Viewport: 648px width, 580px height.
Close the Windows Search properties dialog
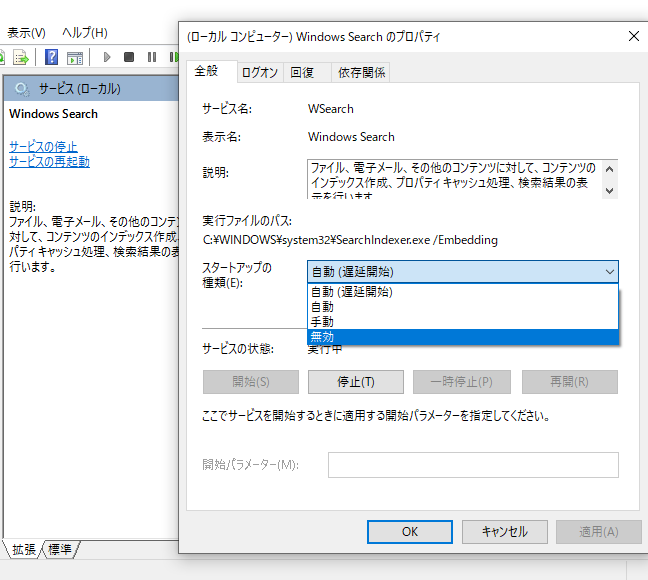(634, 36)
